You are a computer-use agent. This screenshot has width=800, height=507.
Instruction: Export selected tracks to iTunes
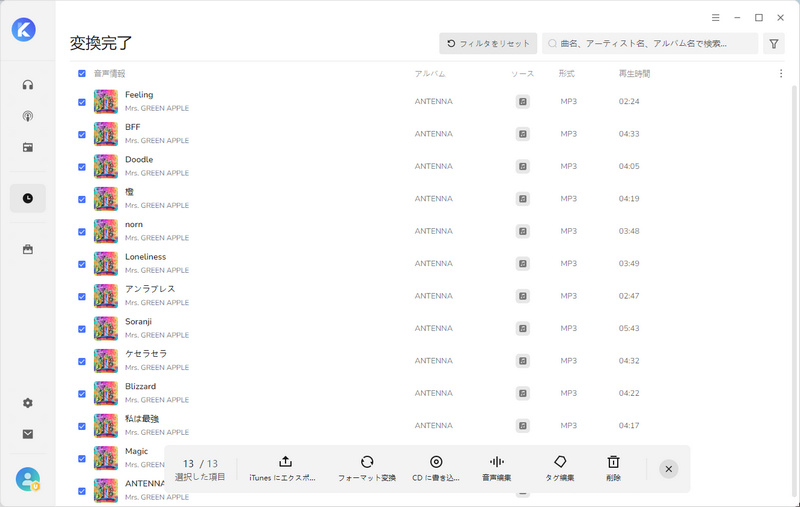[x=283, y=468]
